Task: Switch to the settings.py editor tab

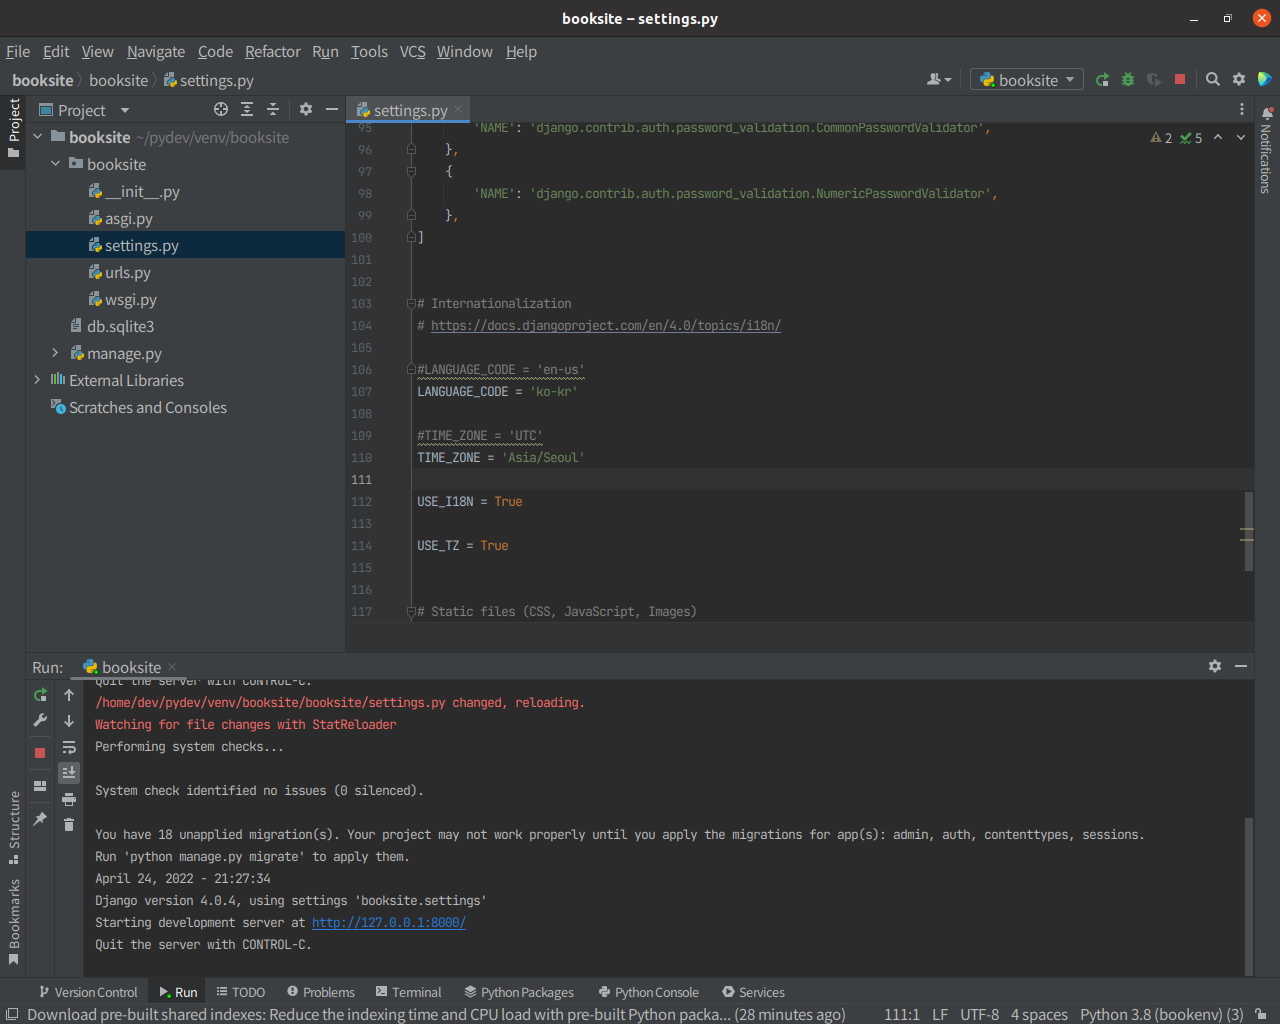Action: click(410, 110)
